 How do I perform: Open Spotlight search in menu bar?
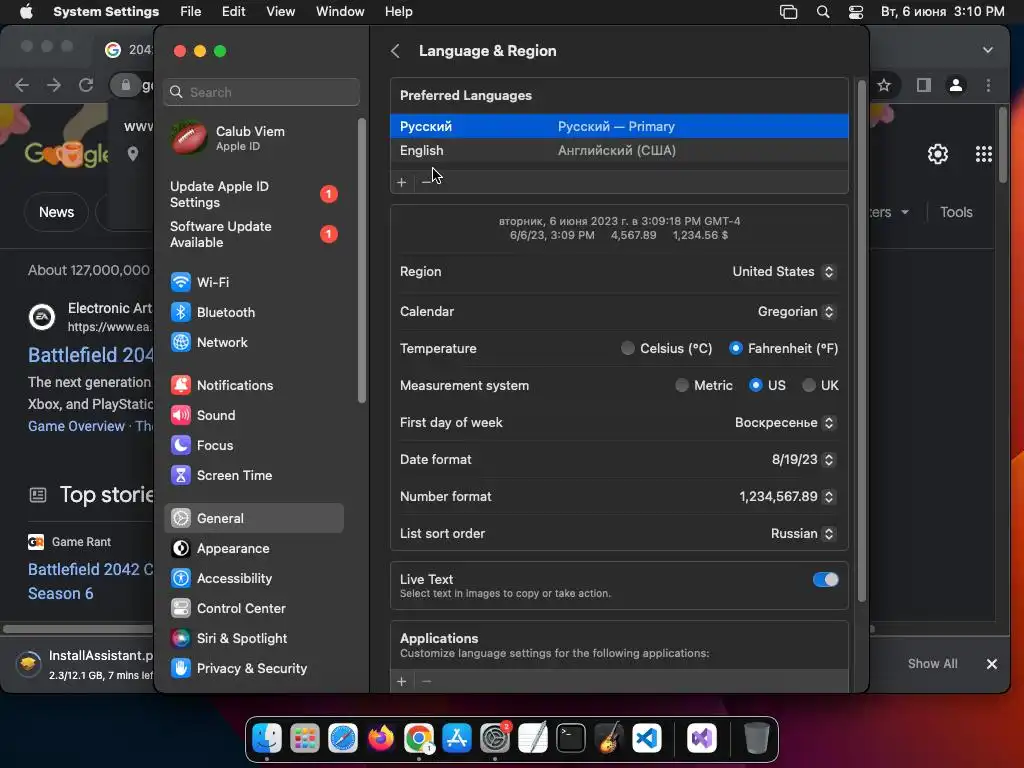tap(823, 12)
